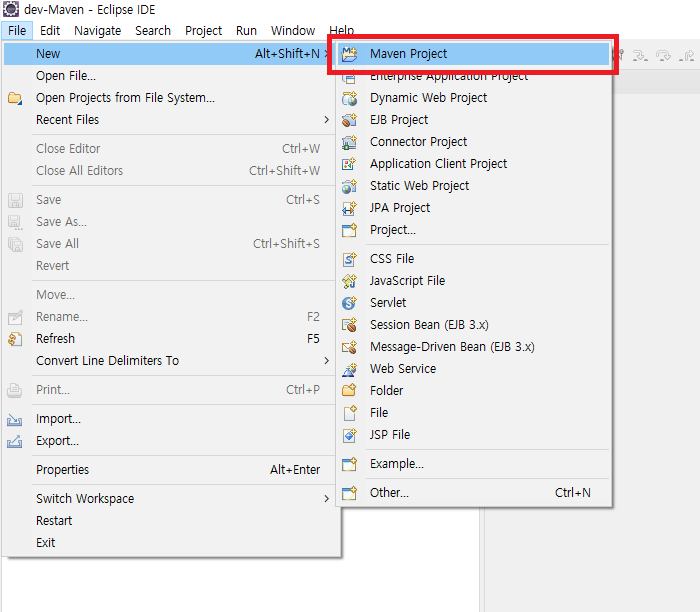700x612 pixels.
Task: Open the Run menu
Action: tap(246, 31)
